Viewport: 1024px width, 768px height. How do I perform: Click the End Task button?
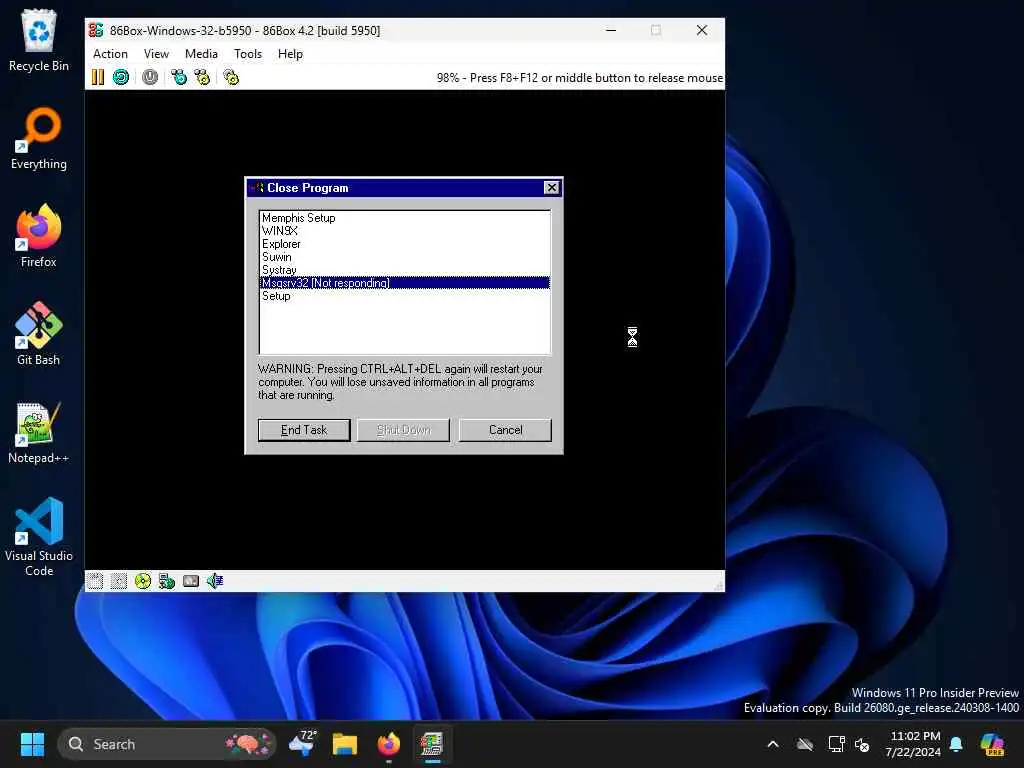click(x=304, y=430)
